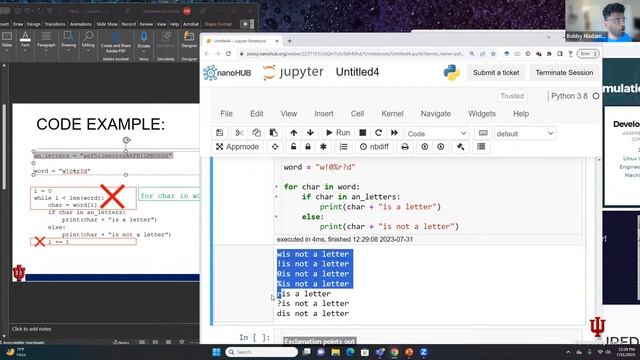Image resolution: width=640 pixels, height=360 pixels.
Task: Collapse the for loop code fold arrow
Action: click(x=276, y=187)
